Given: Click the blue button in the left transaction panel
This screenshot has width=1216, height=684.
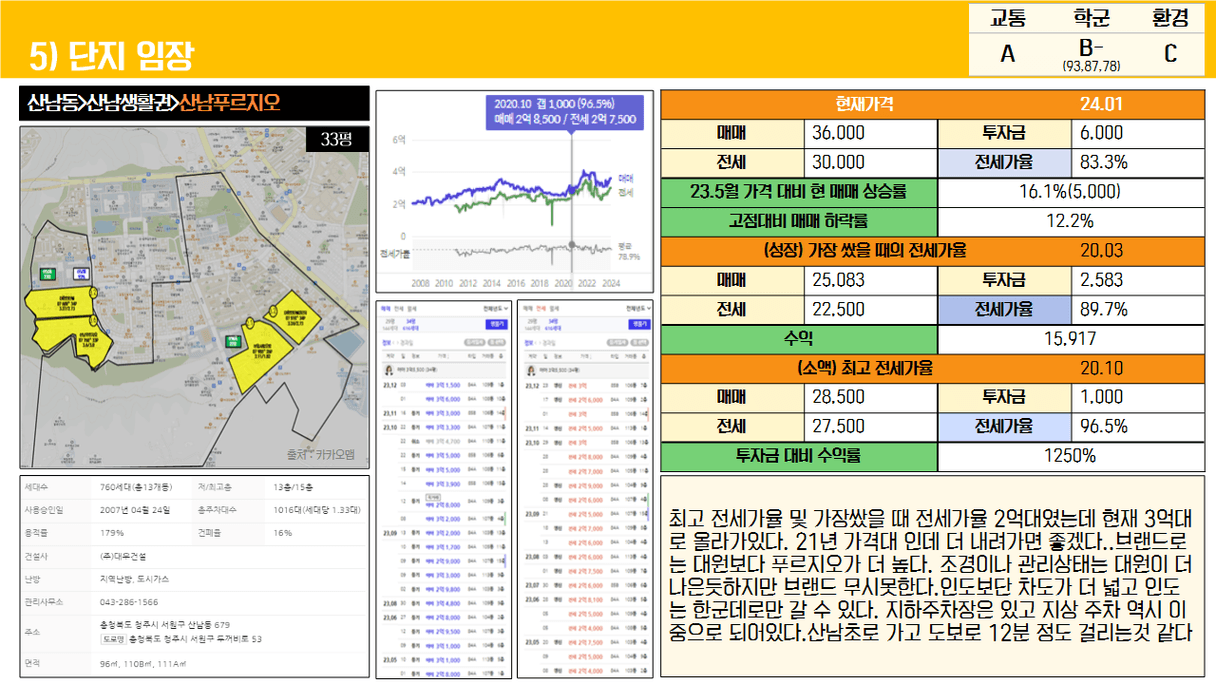Looking at the screenshot, I should pos(496,324).
